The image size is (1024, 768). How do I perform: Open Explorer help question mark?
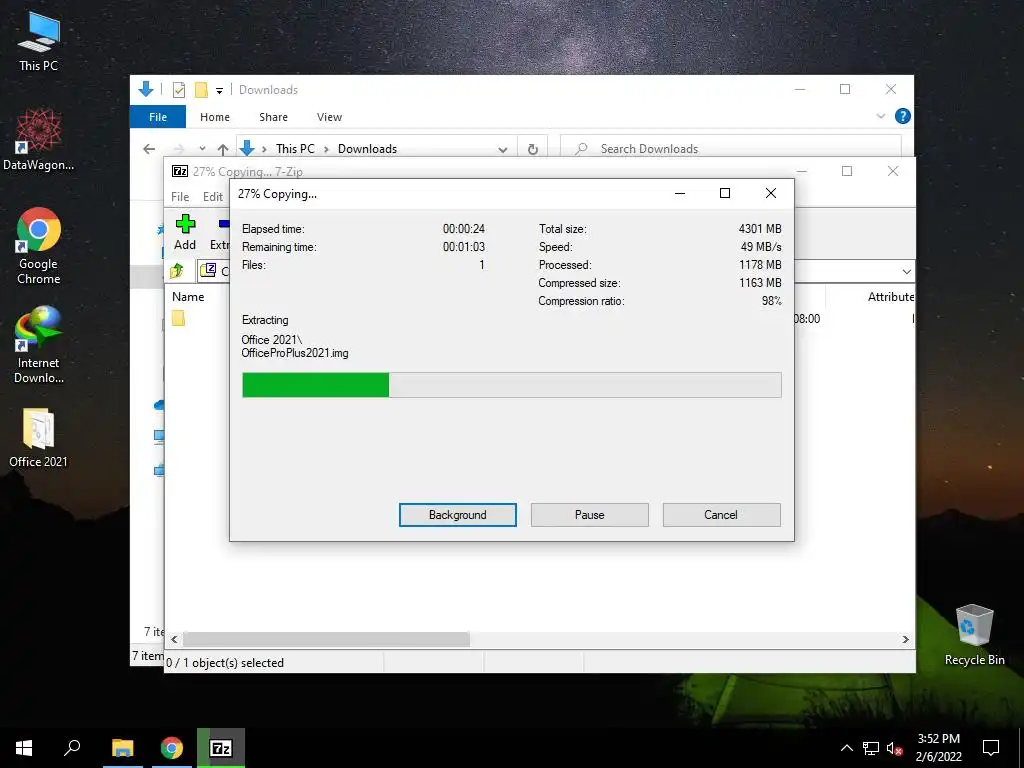pos(903,116)
